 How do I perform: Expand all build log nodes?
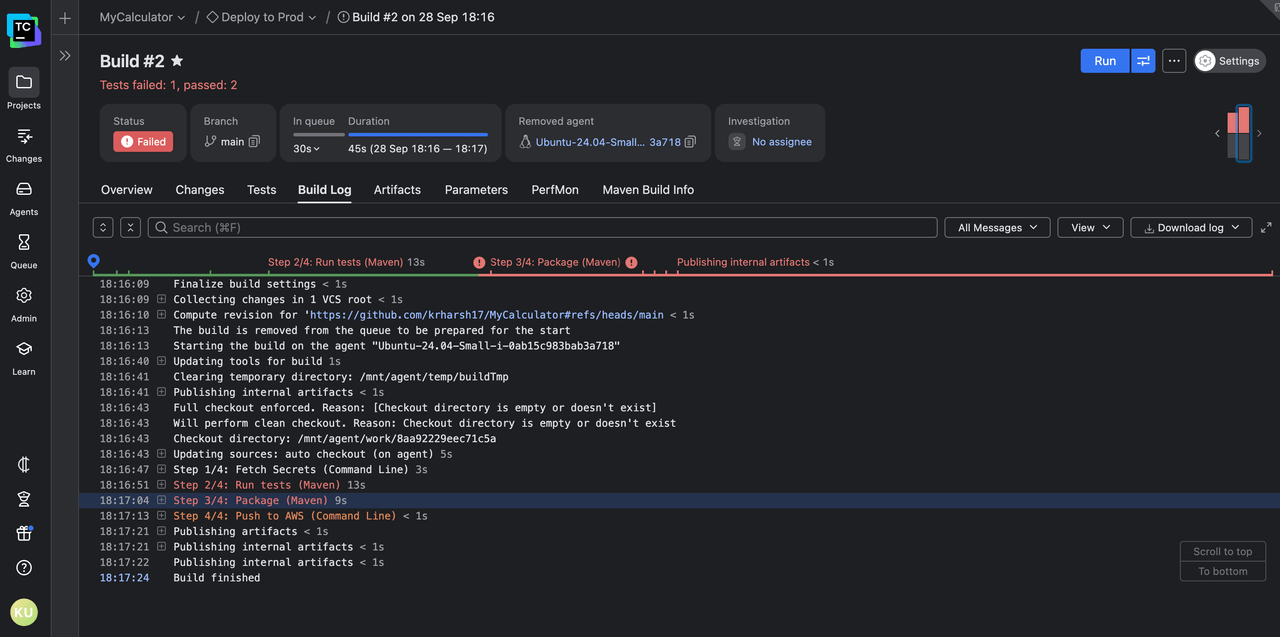click(x=103, y=228)
